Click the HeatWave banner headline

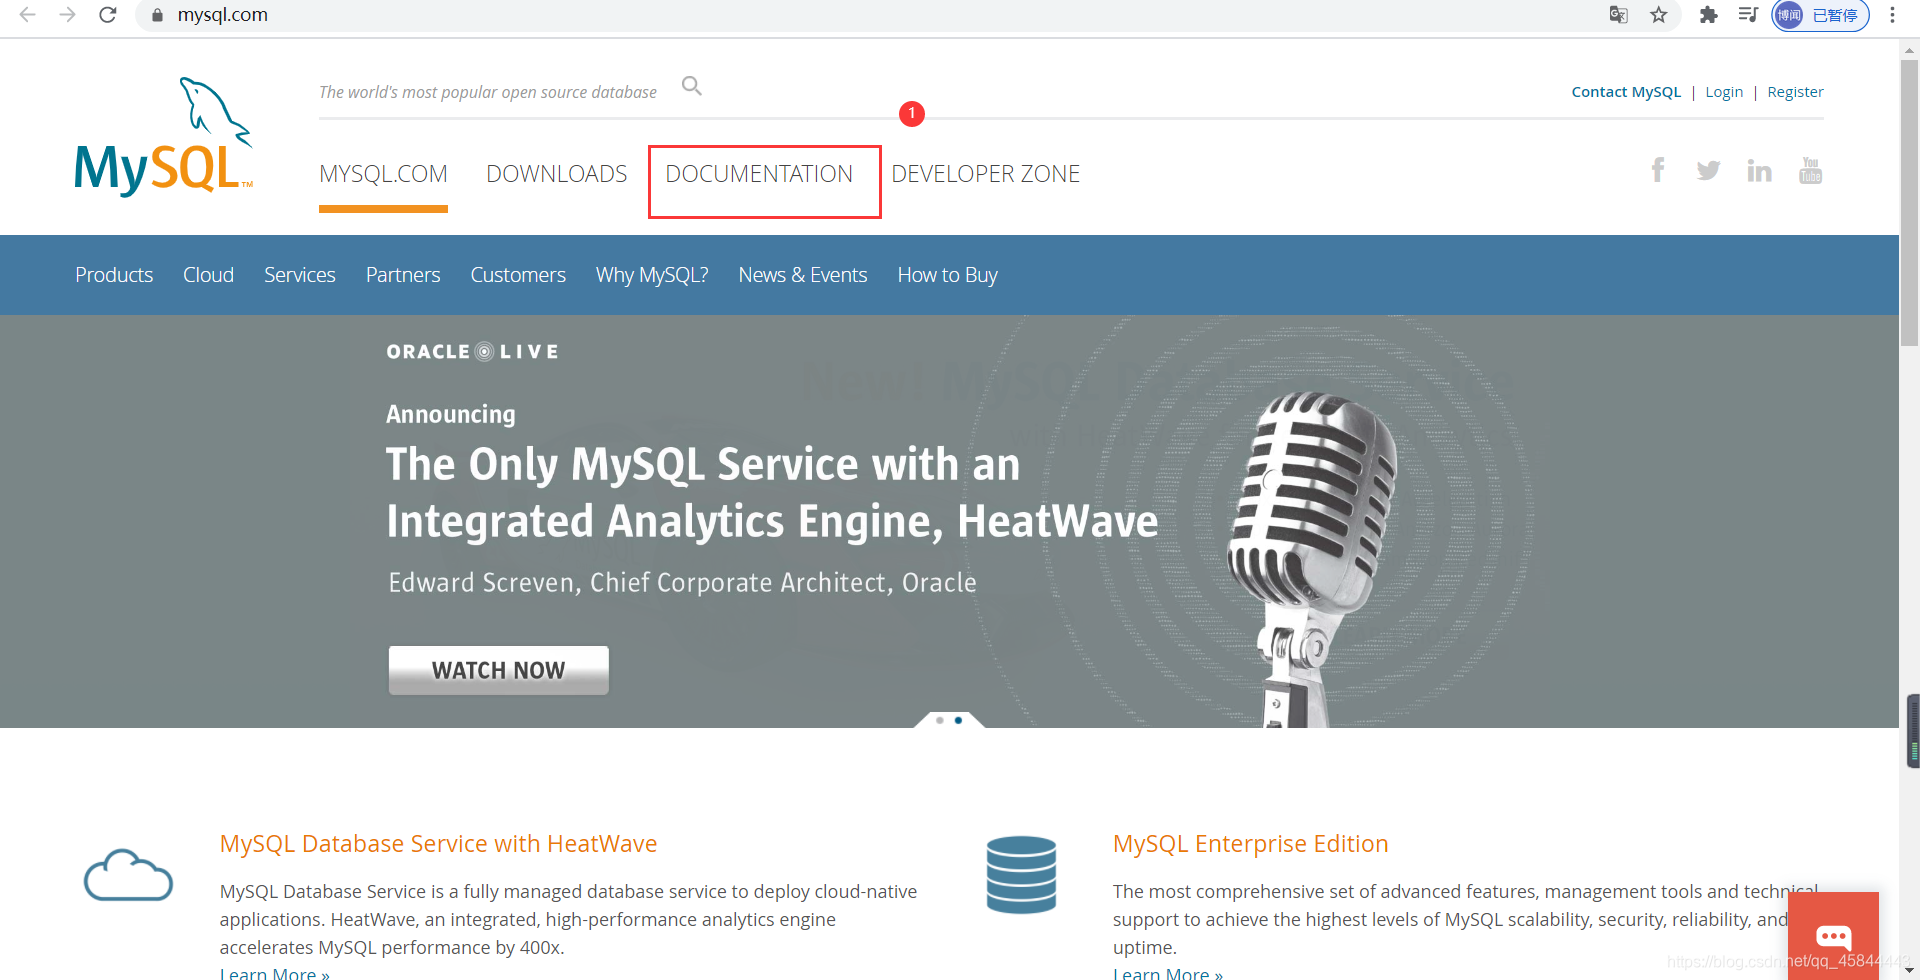tap(772, 493)
